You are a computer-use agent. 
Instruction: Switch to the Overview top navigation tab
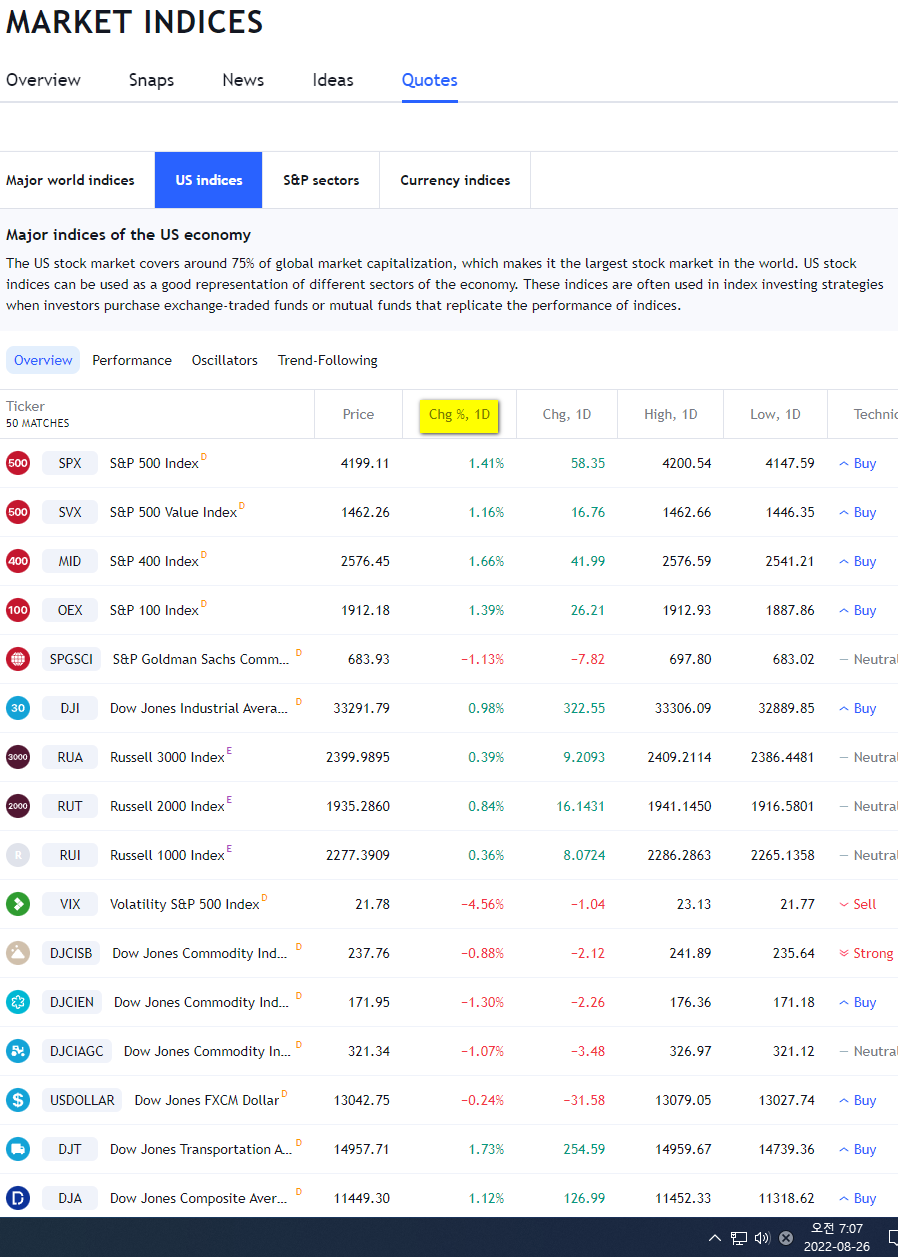(43, 80)
